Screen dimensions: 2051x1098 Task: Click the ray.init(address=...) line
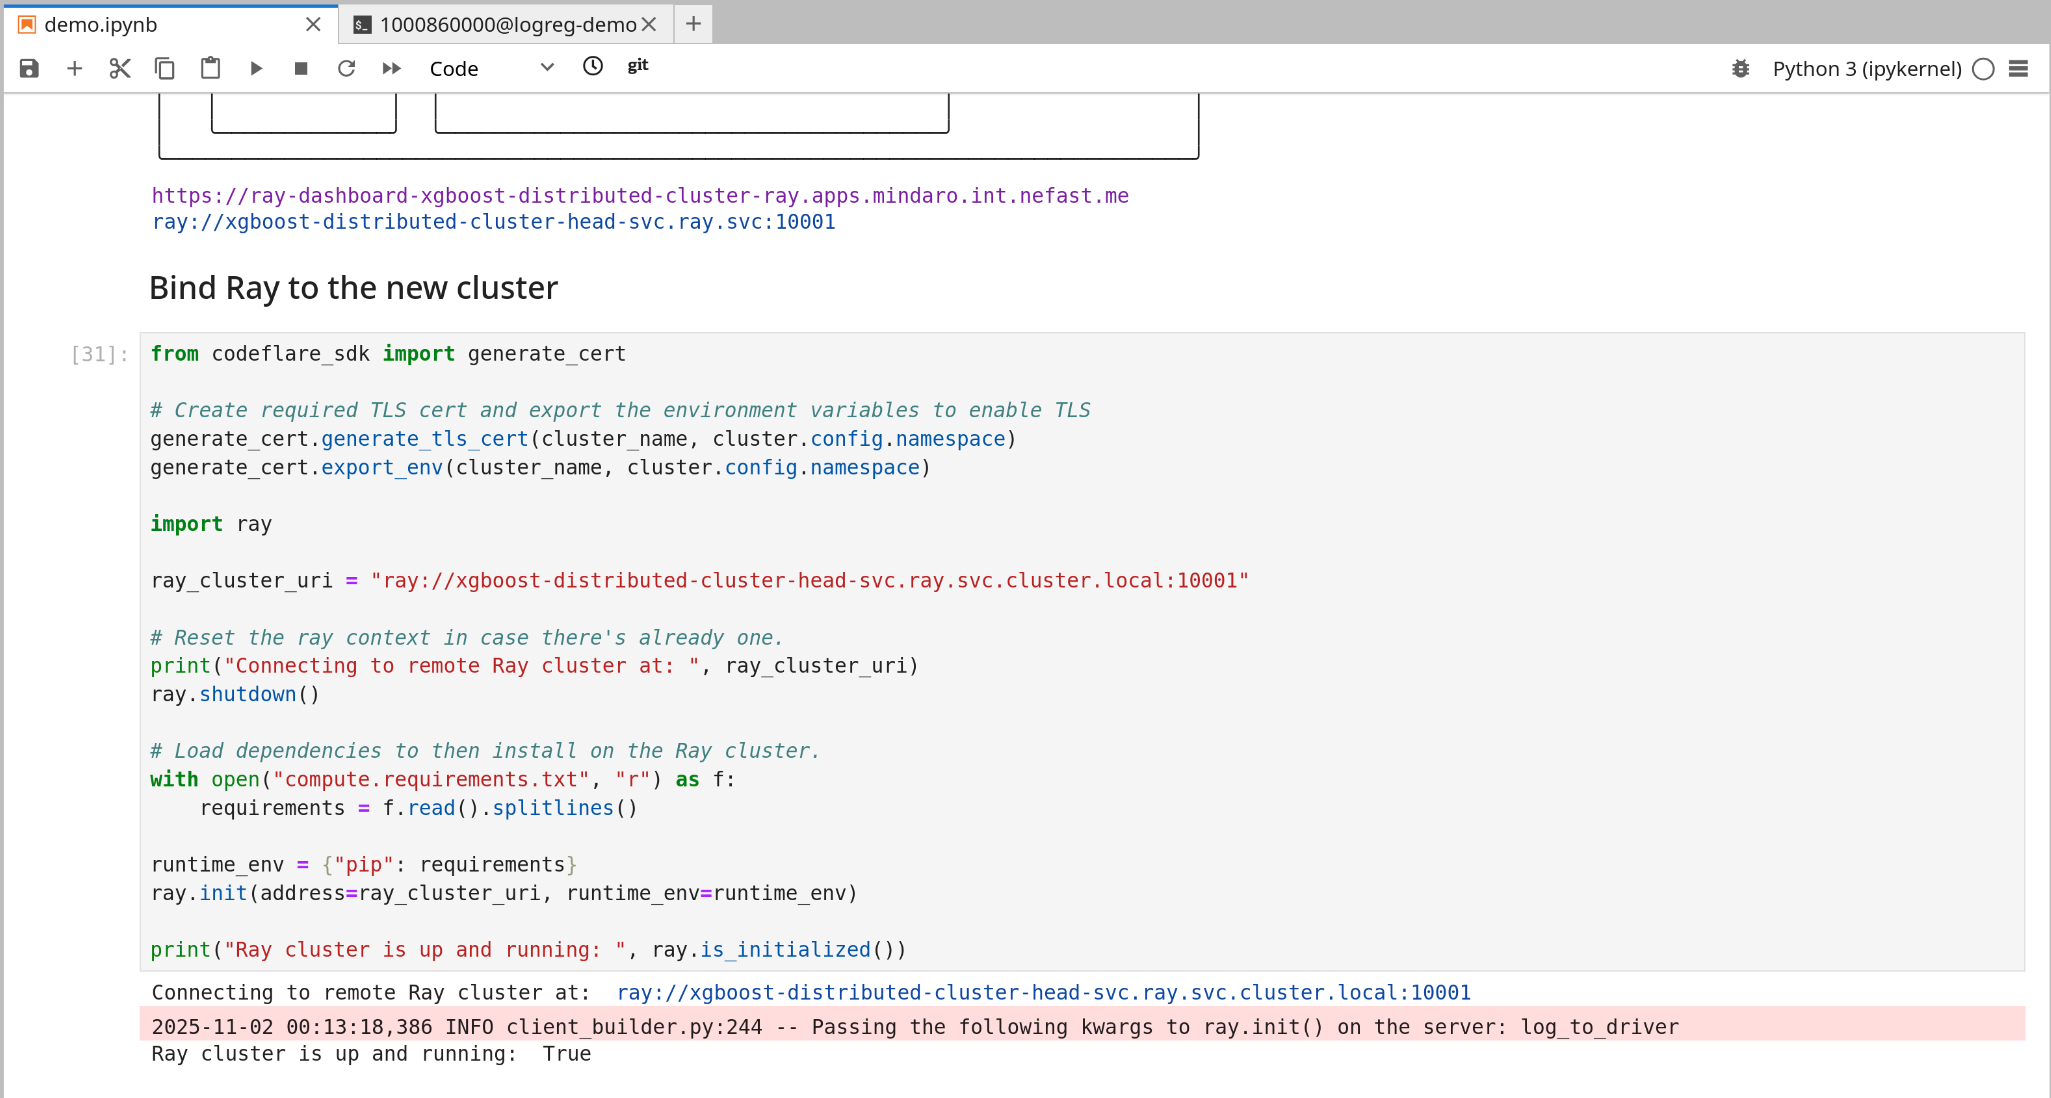[x=504, y=892]
